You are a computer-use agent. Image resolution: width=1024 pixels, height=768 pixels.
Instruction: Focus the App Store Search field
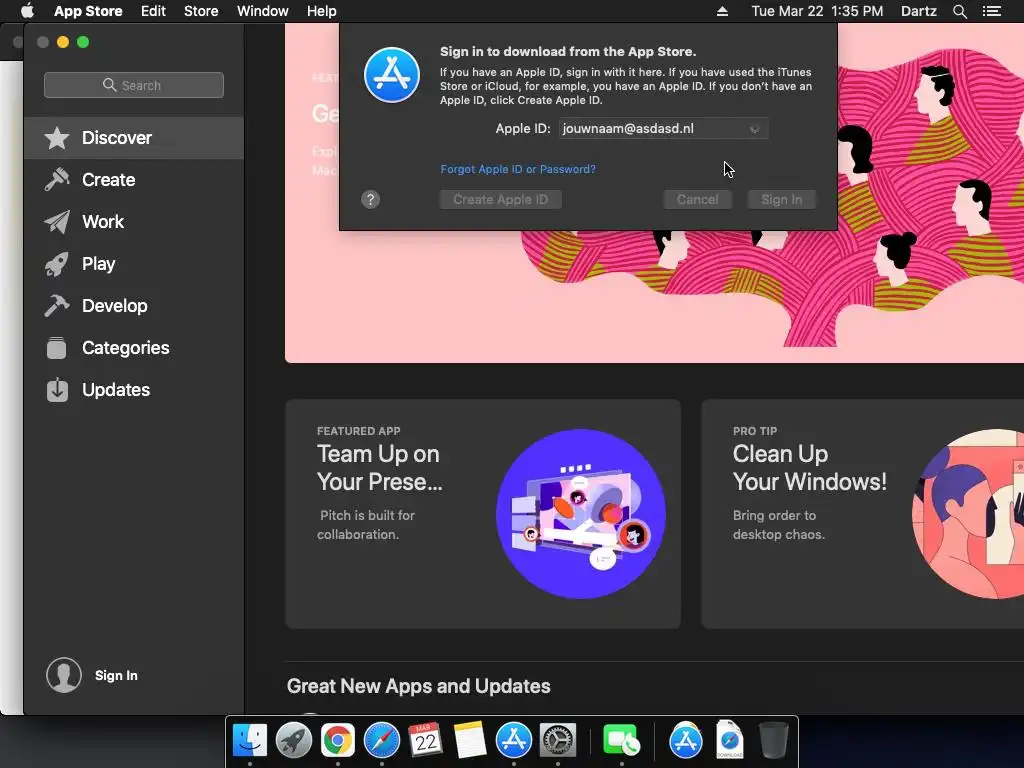(x=134, y=85)
